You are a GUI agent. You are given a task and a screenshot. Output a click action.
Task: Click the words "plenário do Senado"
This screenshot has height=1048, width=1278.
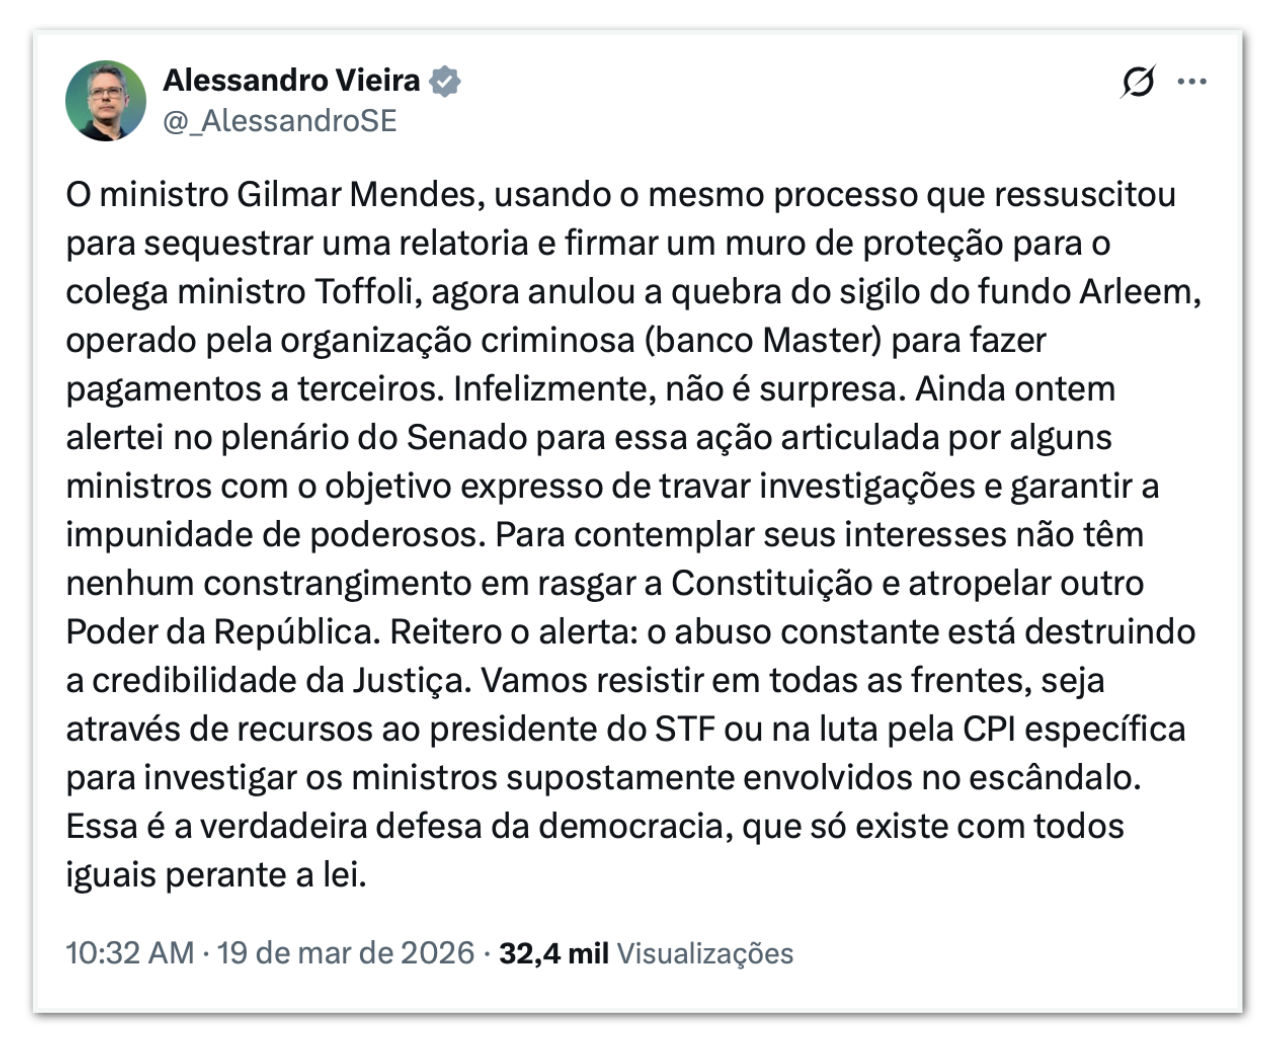[x=378, y=437]
